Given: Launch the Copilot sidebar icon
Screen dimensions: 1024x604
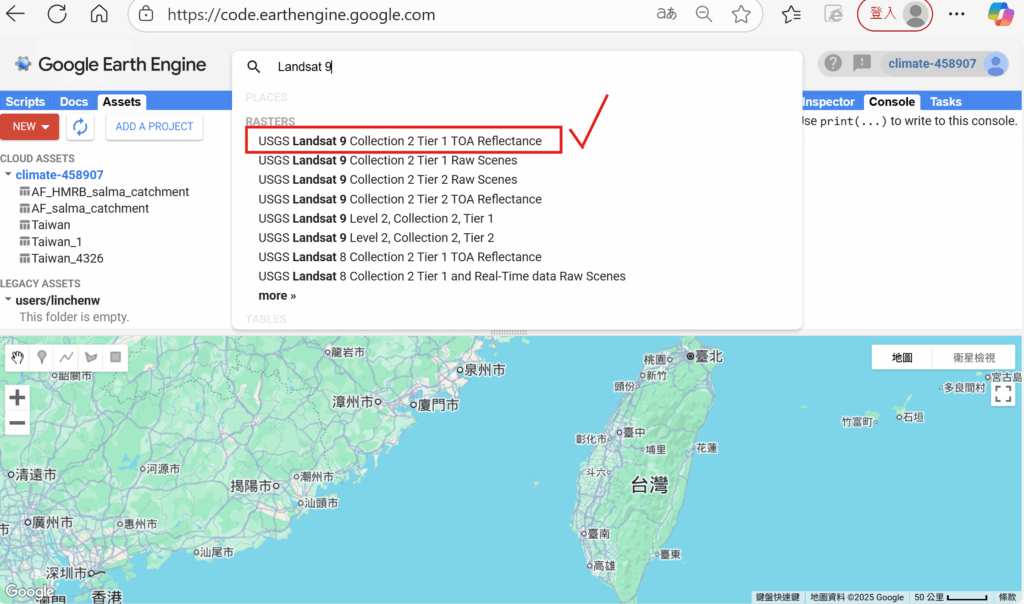Looking at the screenshot, I should (x=1000, y=14).
